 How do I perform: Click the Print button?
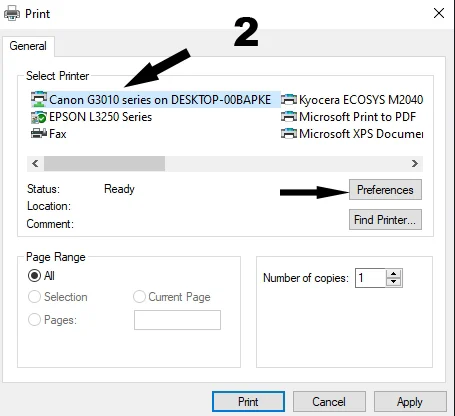point(248,402)
